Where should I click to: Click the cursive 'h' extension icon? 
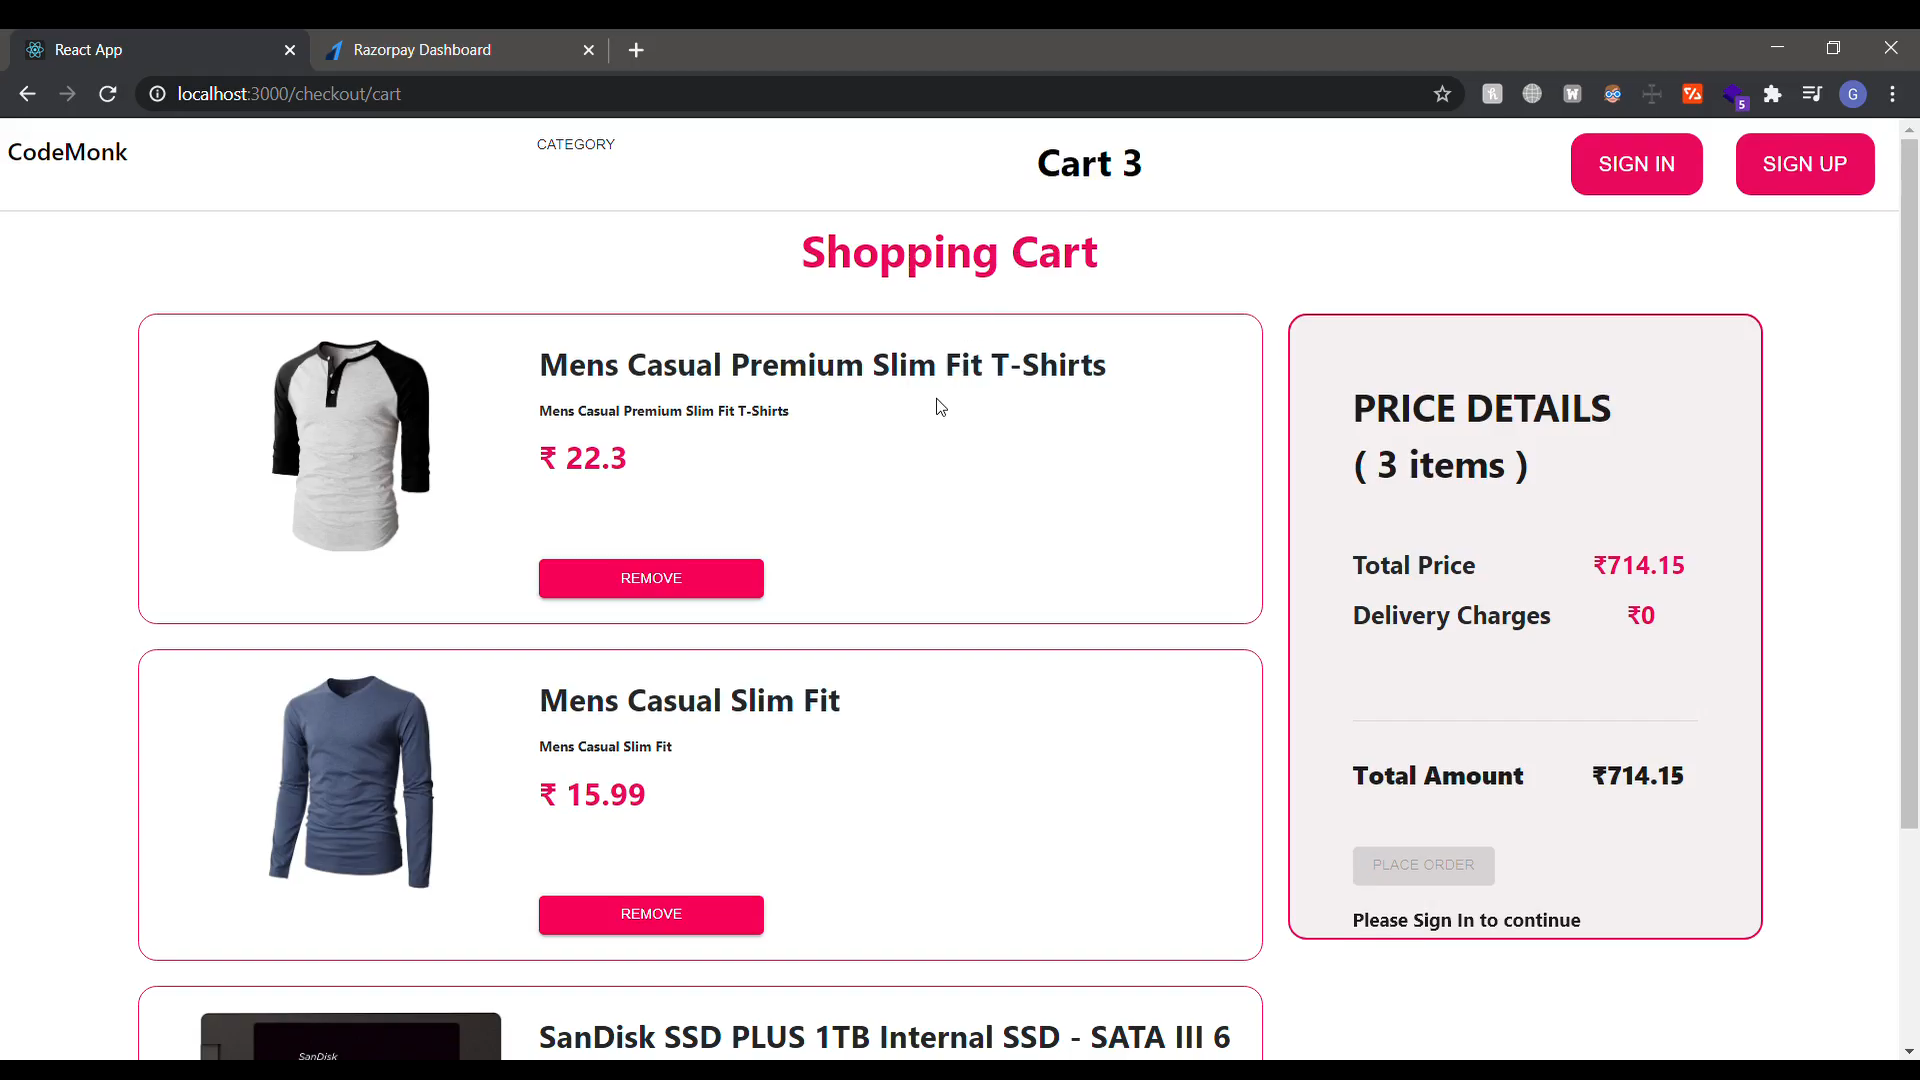point(1492,94)
